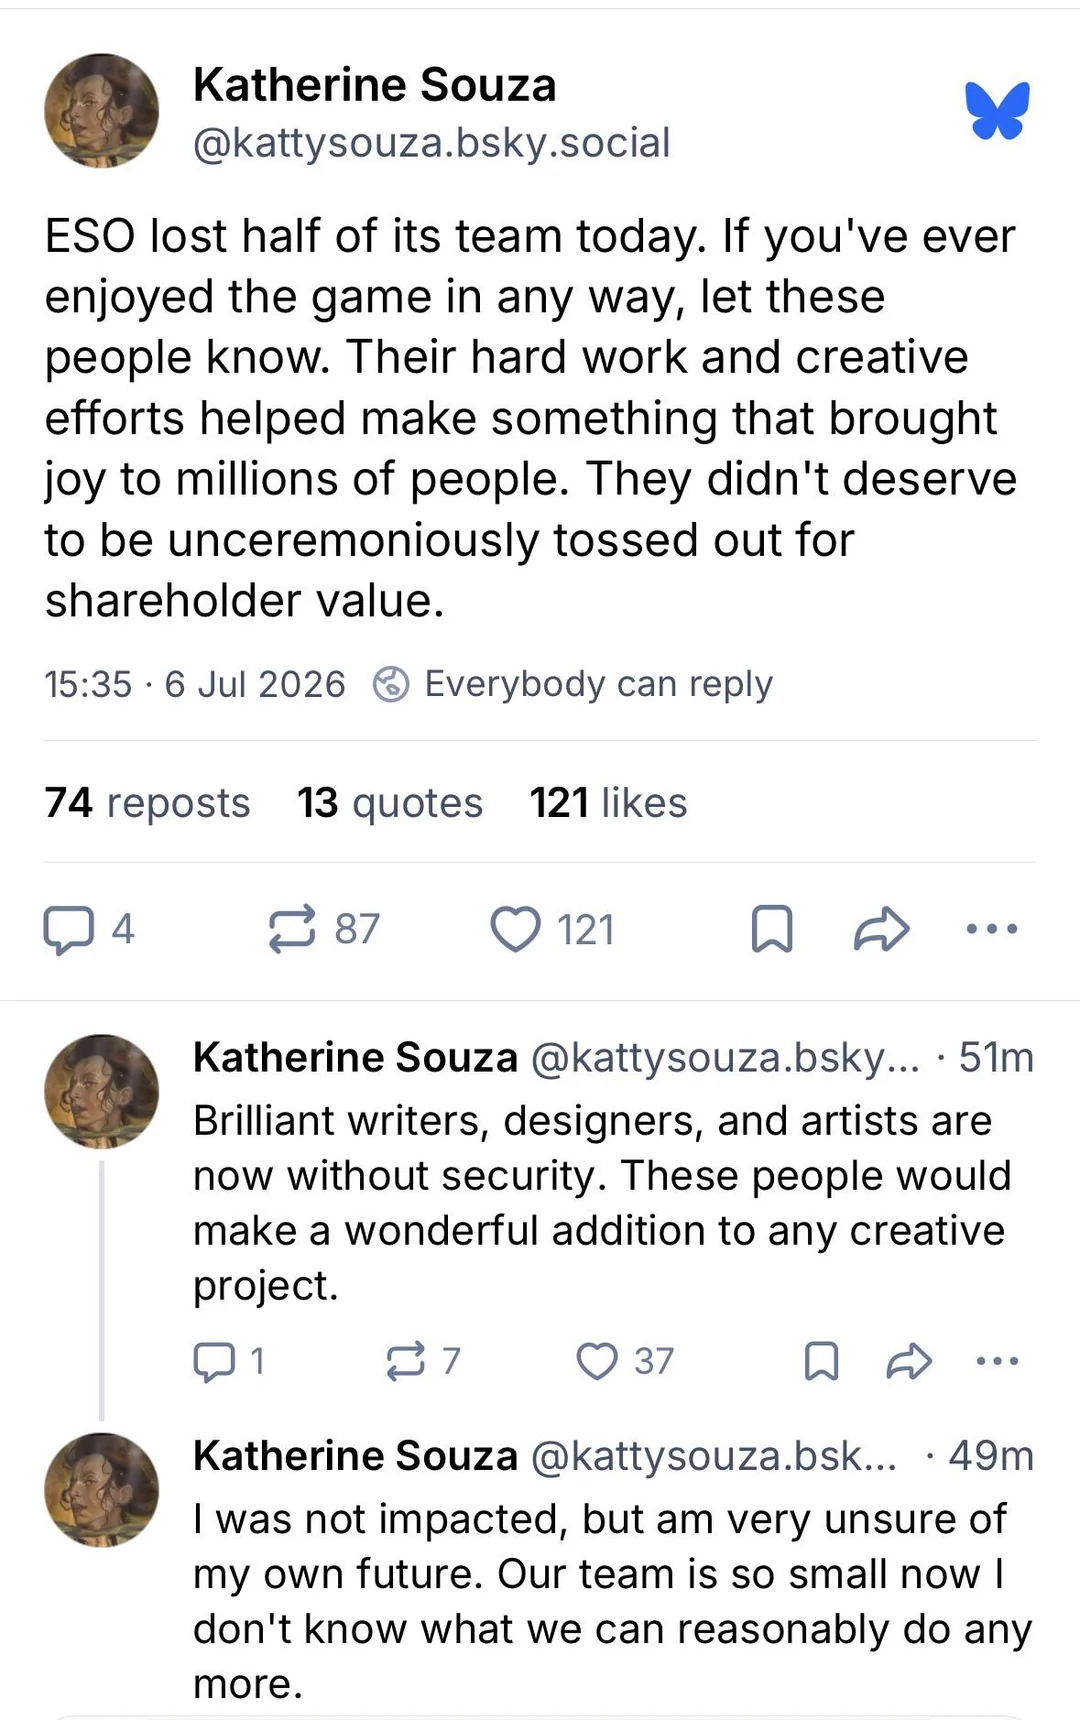Open Katherine Souza's avatar in the main post
Screen dimensions: 1080x1720
[x=102, y=110]
